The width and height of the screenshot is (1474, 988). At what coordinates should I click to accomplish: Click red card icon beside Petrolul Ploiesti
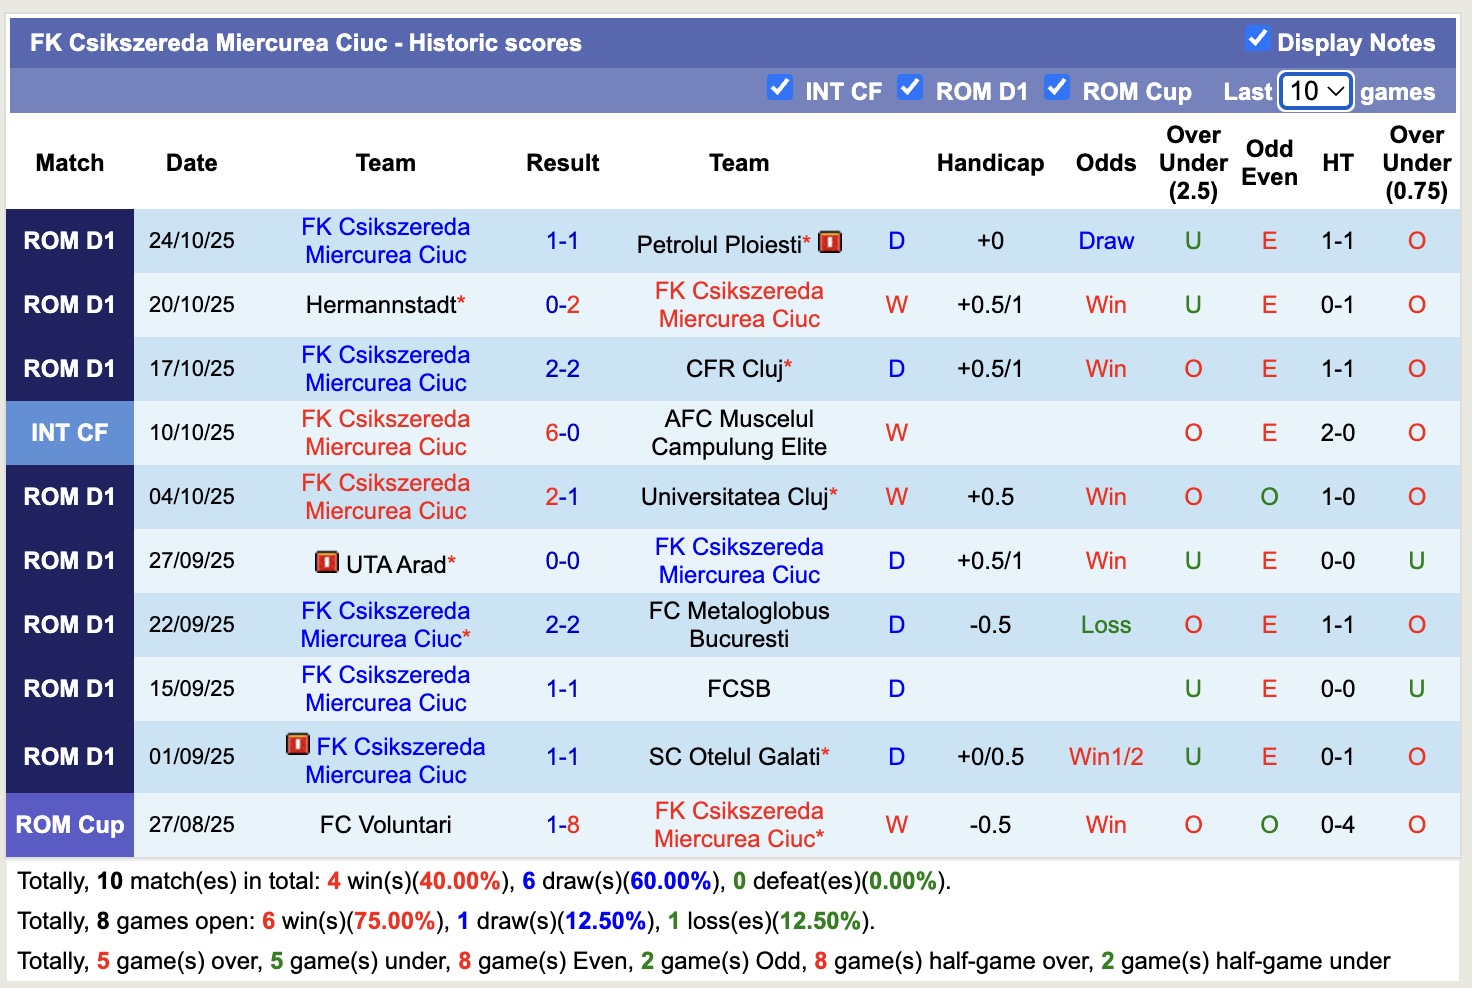(x=829, y=242)
